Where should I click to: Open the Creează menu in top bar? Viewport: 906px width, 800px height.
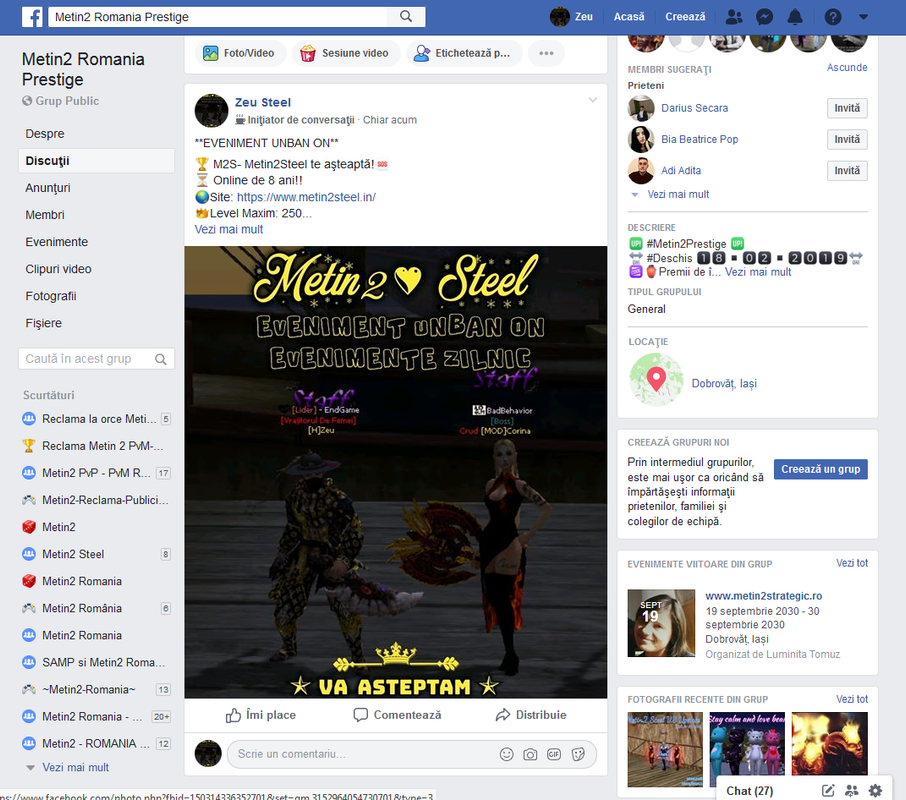click(x=685, y=17)
